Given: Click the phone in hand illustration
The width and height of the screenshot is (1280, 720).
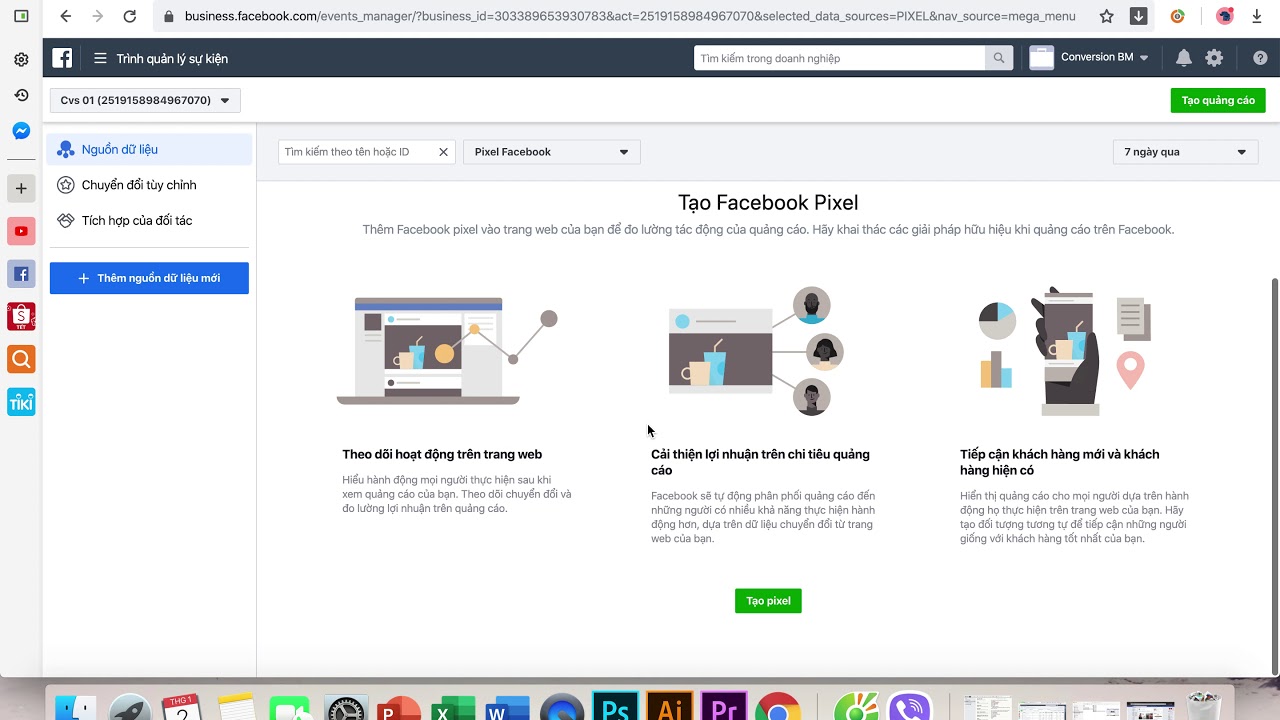Looking at the screenshot, I should coord(1065,350).
